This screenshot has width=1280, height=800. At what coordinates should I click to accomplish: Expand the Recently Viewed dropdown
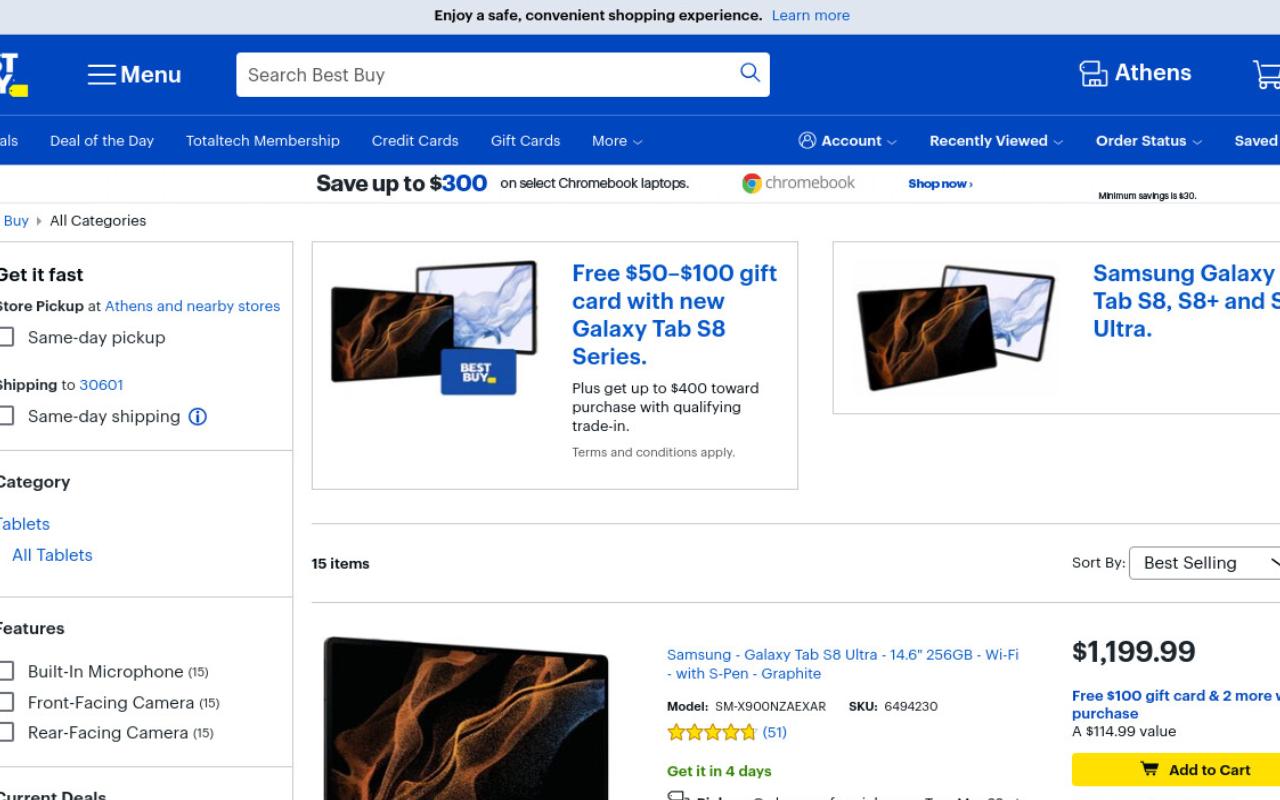[996, 141]
